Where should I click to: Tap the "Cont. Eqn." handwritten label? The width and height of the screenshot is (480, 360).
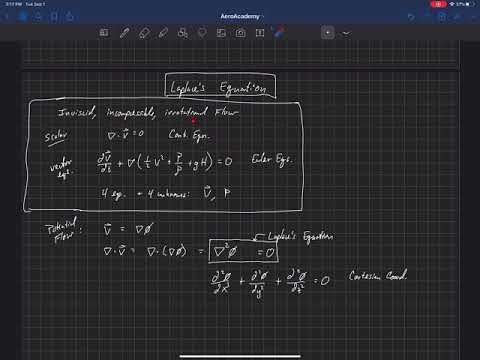pos(189,136)
